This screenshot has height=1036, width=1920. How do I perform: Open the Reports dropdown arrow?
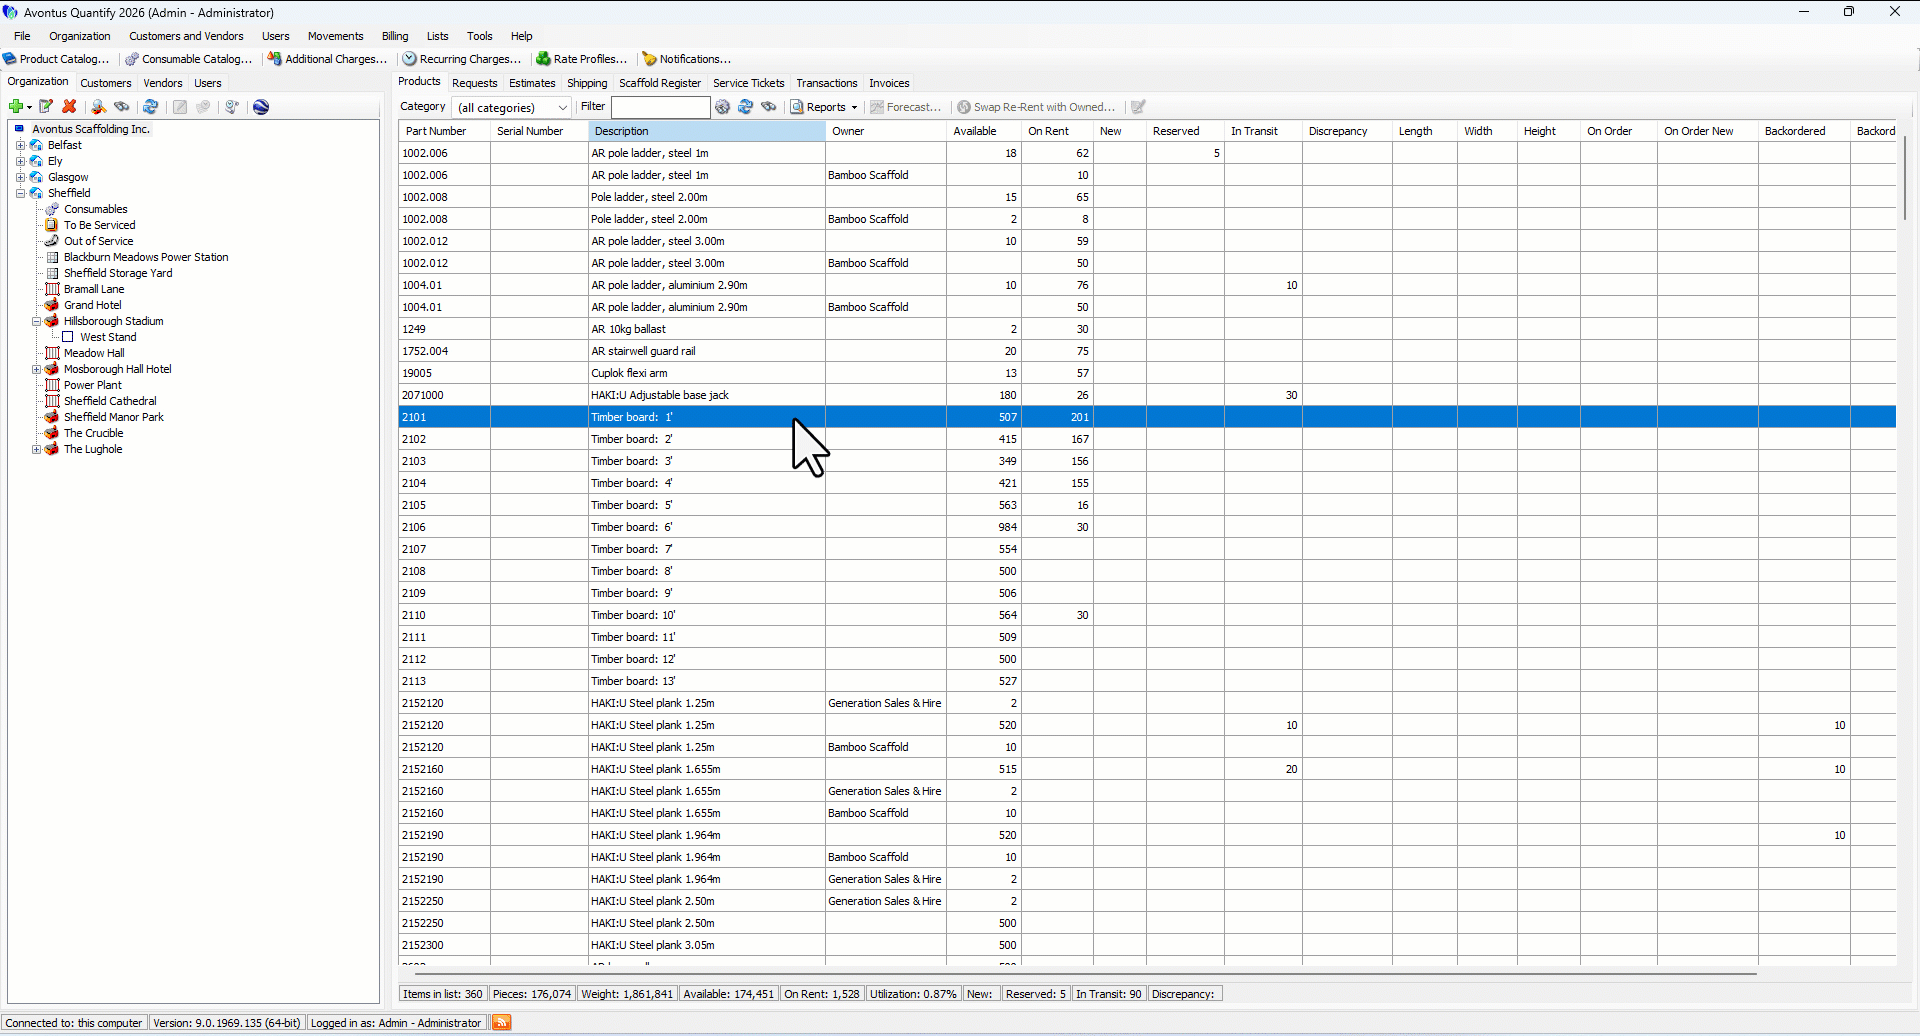point(854,107)
